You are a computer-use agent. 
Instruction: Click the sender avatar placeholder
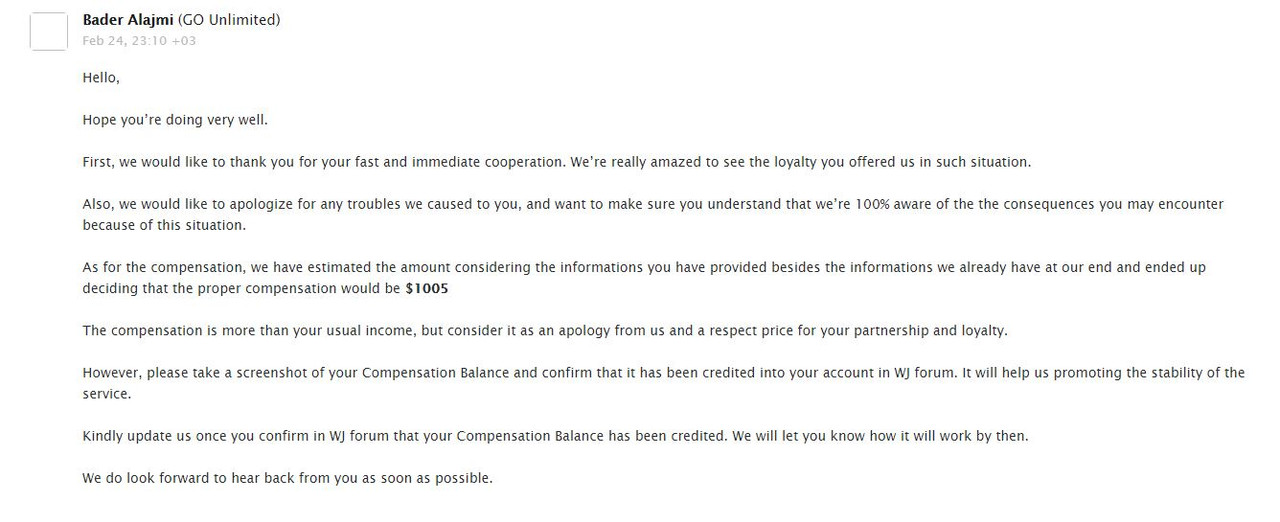(x=48, y=31)
